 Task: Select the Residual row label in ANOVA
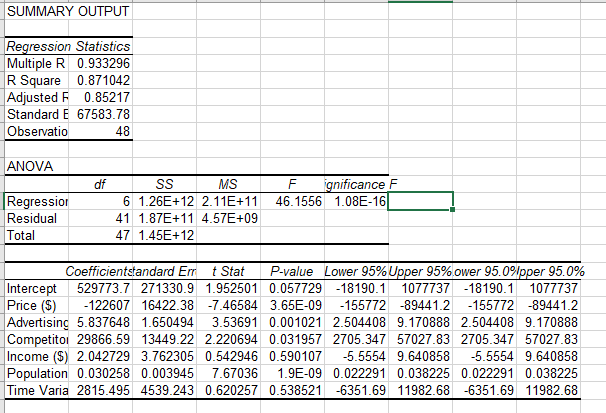[37, 218]
